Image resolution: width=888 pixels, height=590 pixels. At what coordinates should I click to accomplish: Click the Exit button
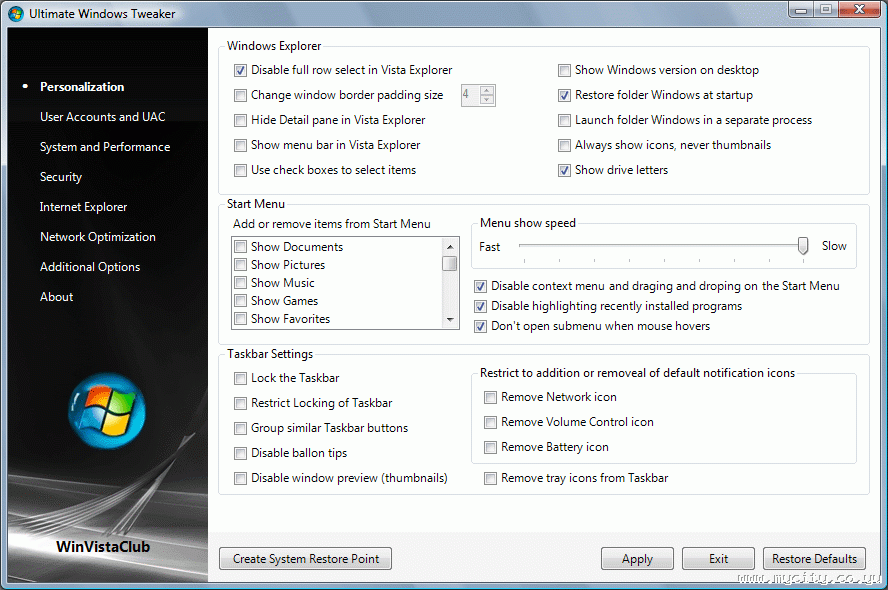(718, 559)
